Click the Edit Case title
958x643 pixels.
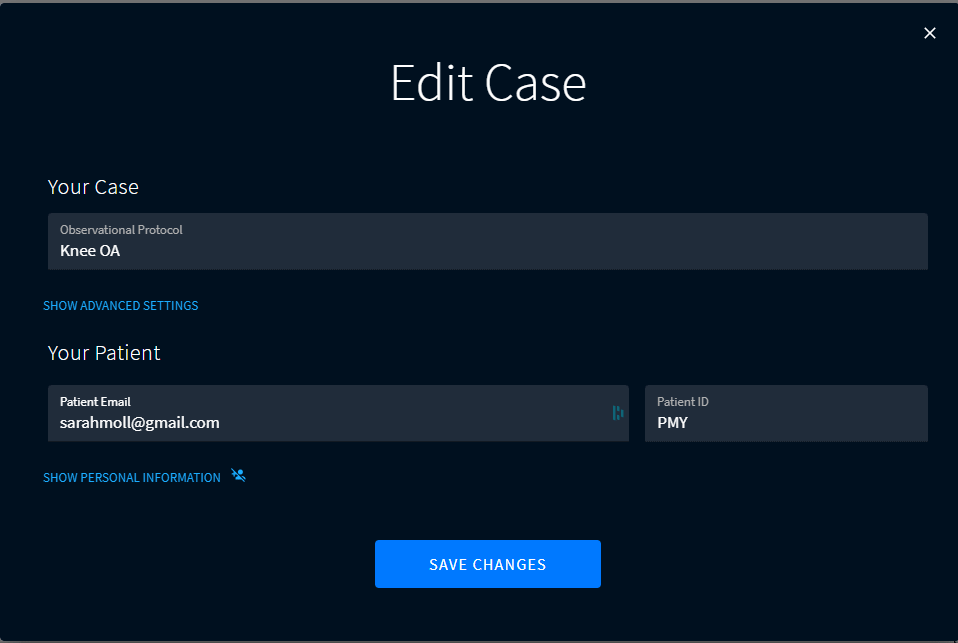[488, 83]
